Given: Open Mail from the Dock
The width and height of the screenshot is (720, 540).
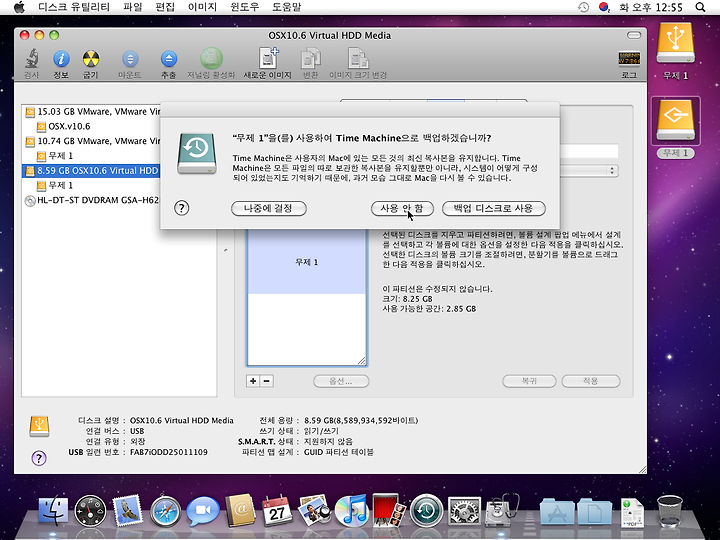Looking at the screenshot, I should tap(127, 510).
